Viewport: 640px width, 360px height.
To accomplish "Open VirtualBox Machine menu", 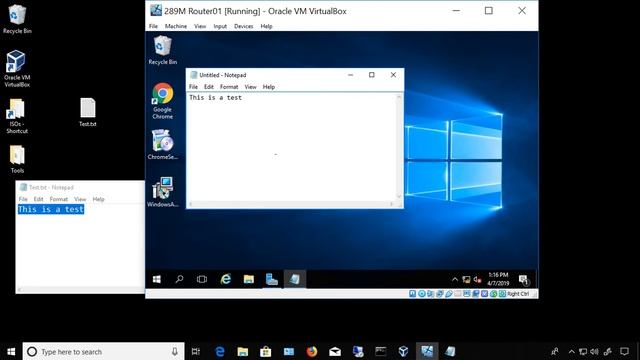I will 176,26.
